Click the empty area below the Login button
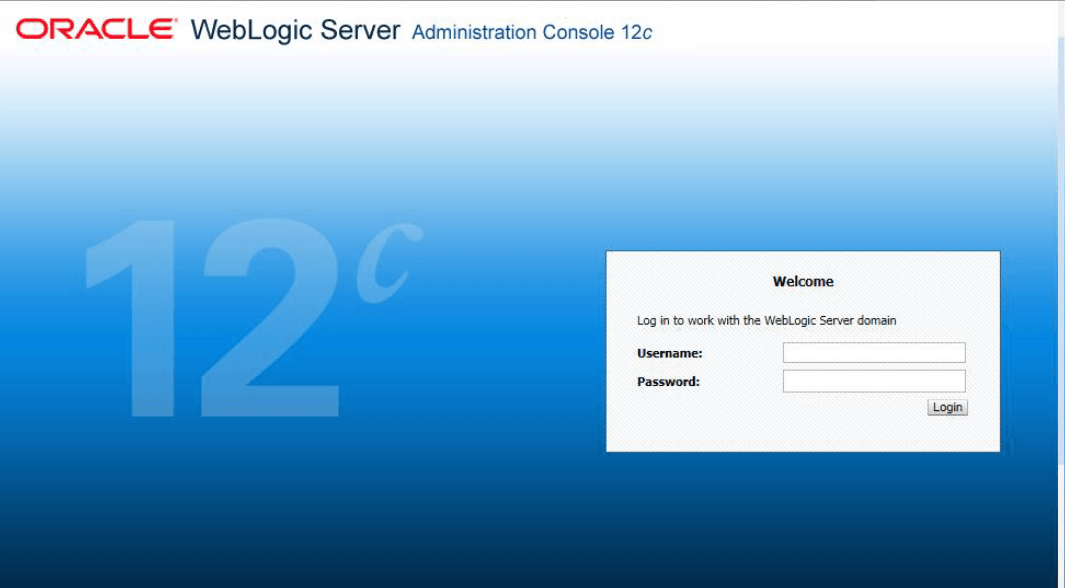Screen dimensions: 1065x588 (946, 435)
